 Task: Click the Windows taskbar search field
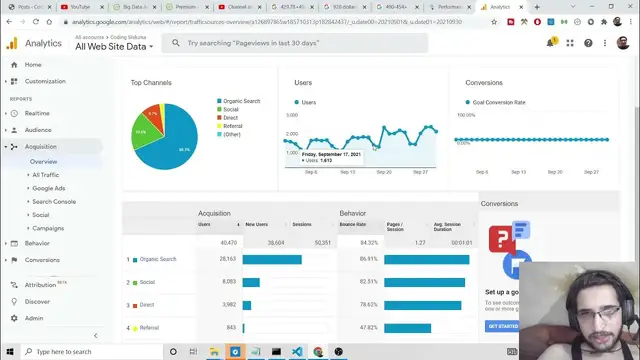93,351
